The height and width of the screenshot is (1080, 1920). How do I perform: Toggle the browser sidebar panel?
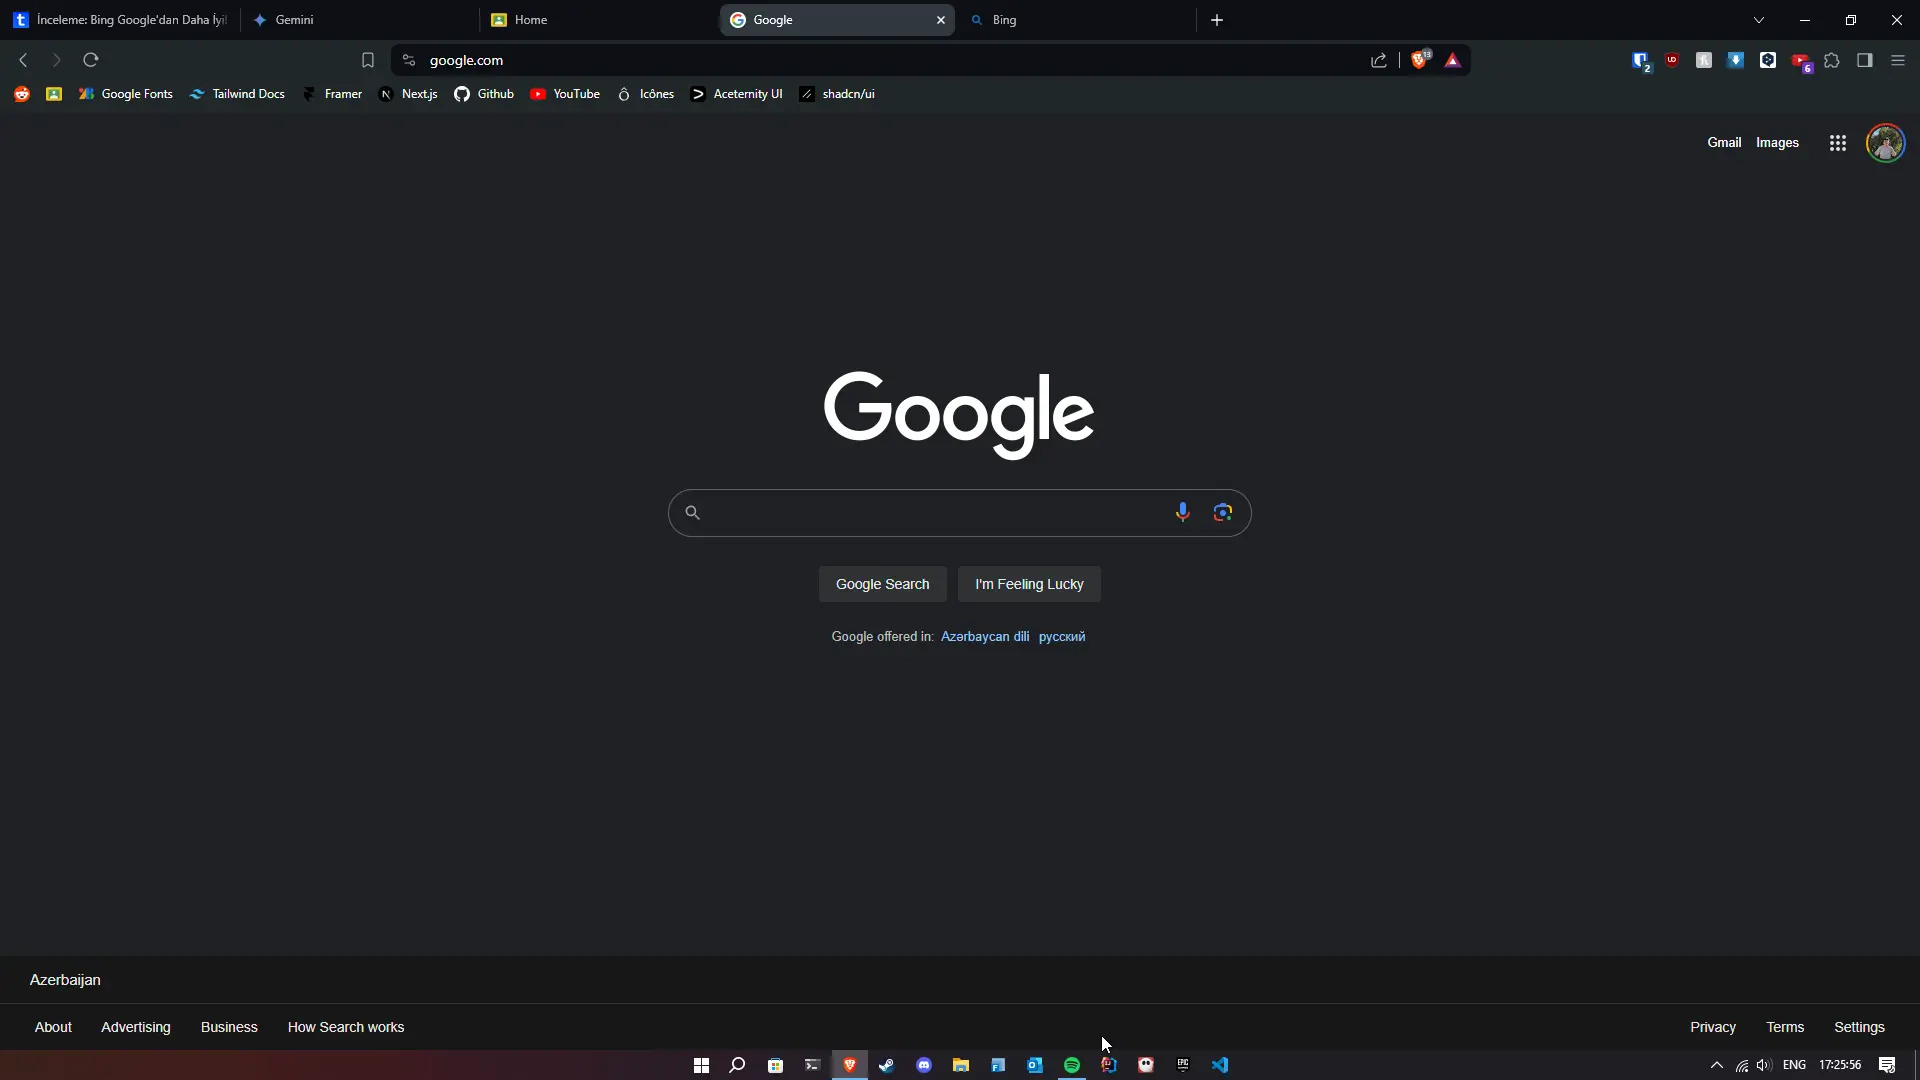pyautogui.click(x=1865, y=60)
